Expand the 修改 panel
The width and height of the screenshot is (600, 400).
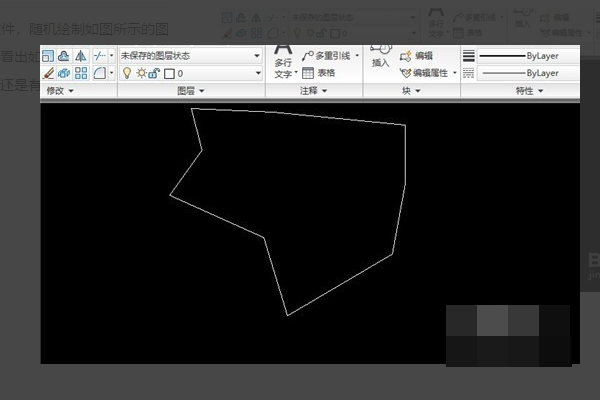[60, 91]
